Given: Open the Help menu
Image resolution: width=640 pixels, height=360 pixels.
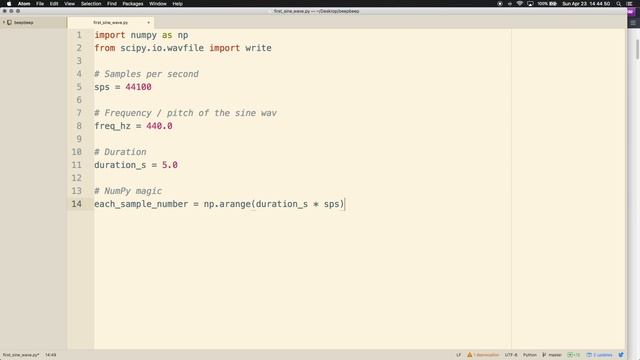Looking at the screenshot, I should pyautogui.click(x=178, y=4).
